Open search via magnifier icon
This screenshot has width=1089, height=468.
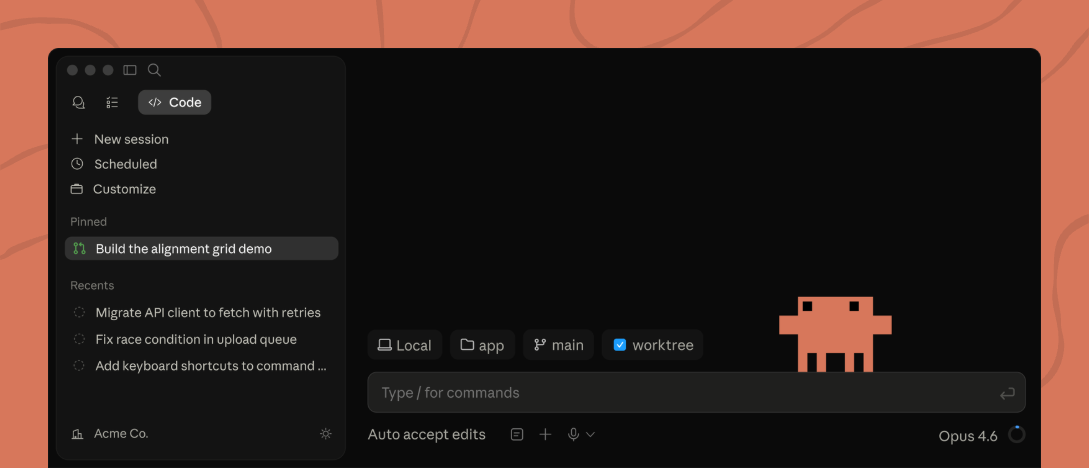154,70
